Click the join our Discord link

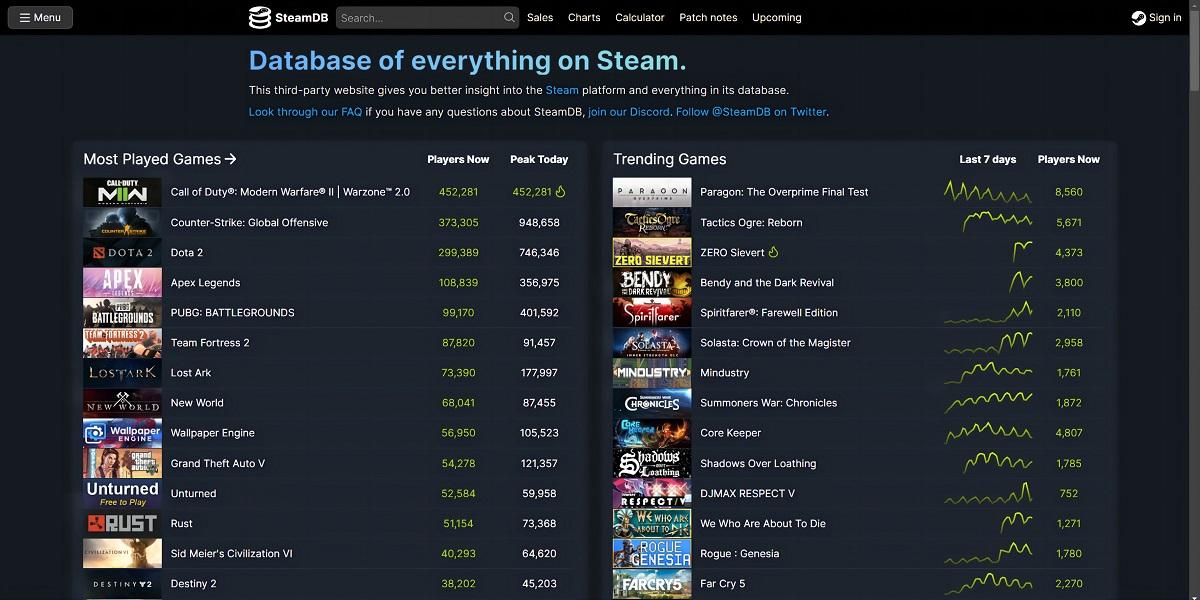tap(629, 112)
